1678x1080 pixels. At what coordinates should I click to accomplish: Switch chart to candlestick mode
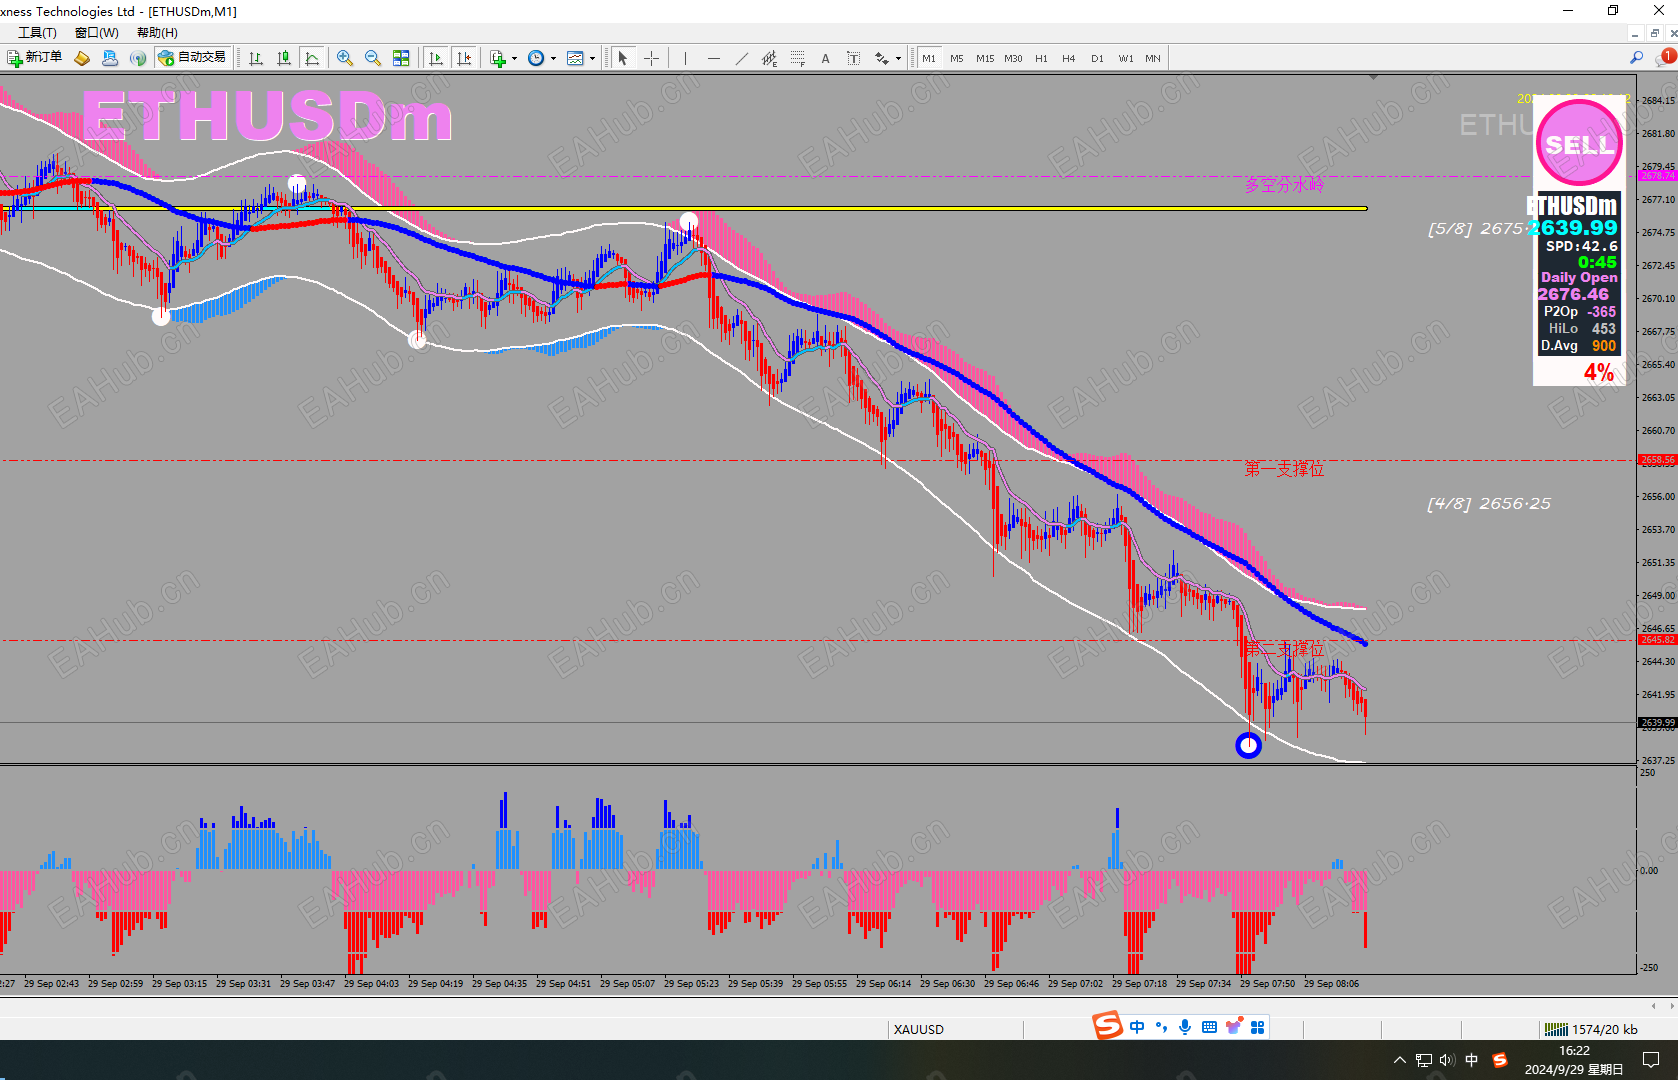point(284,58)
